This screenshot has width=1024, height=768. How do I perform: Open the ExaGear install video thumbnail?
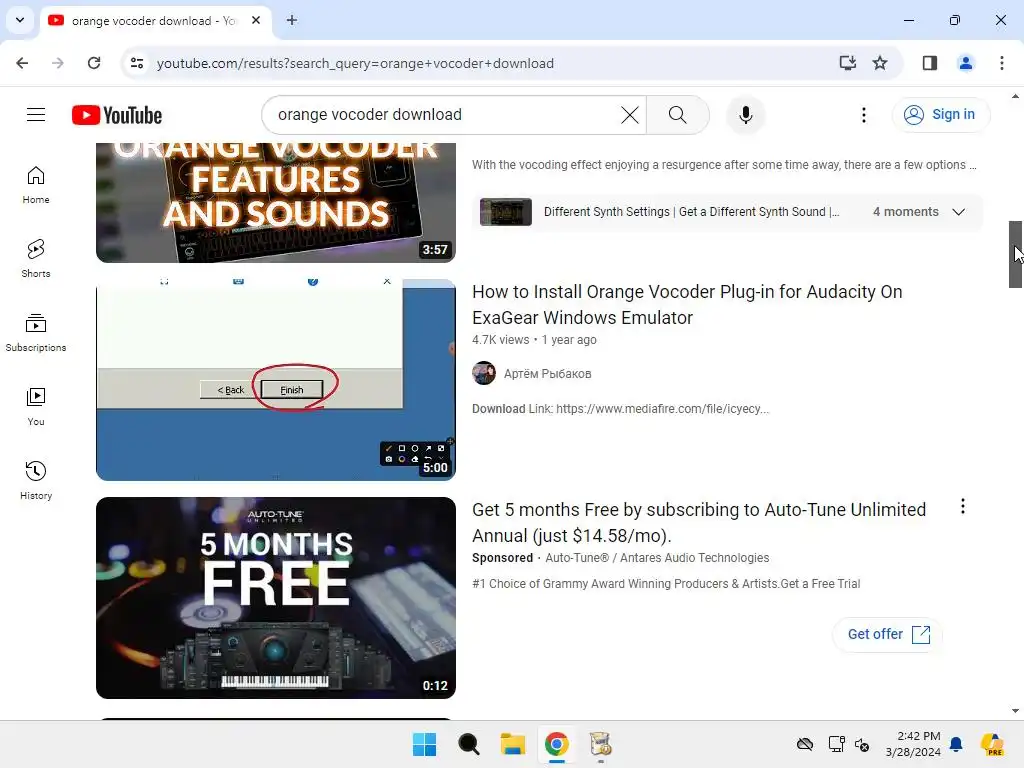pos(276,379)
